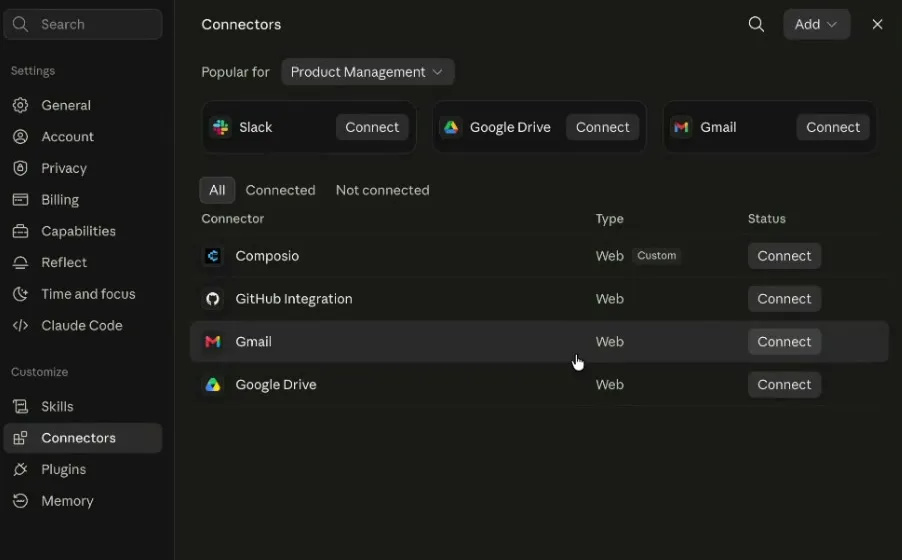Connect the Google Drive connector in the list
This screenshot has height=560, width=902.
[784, 384]
